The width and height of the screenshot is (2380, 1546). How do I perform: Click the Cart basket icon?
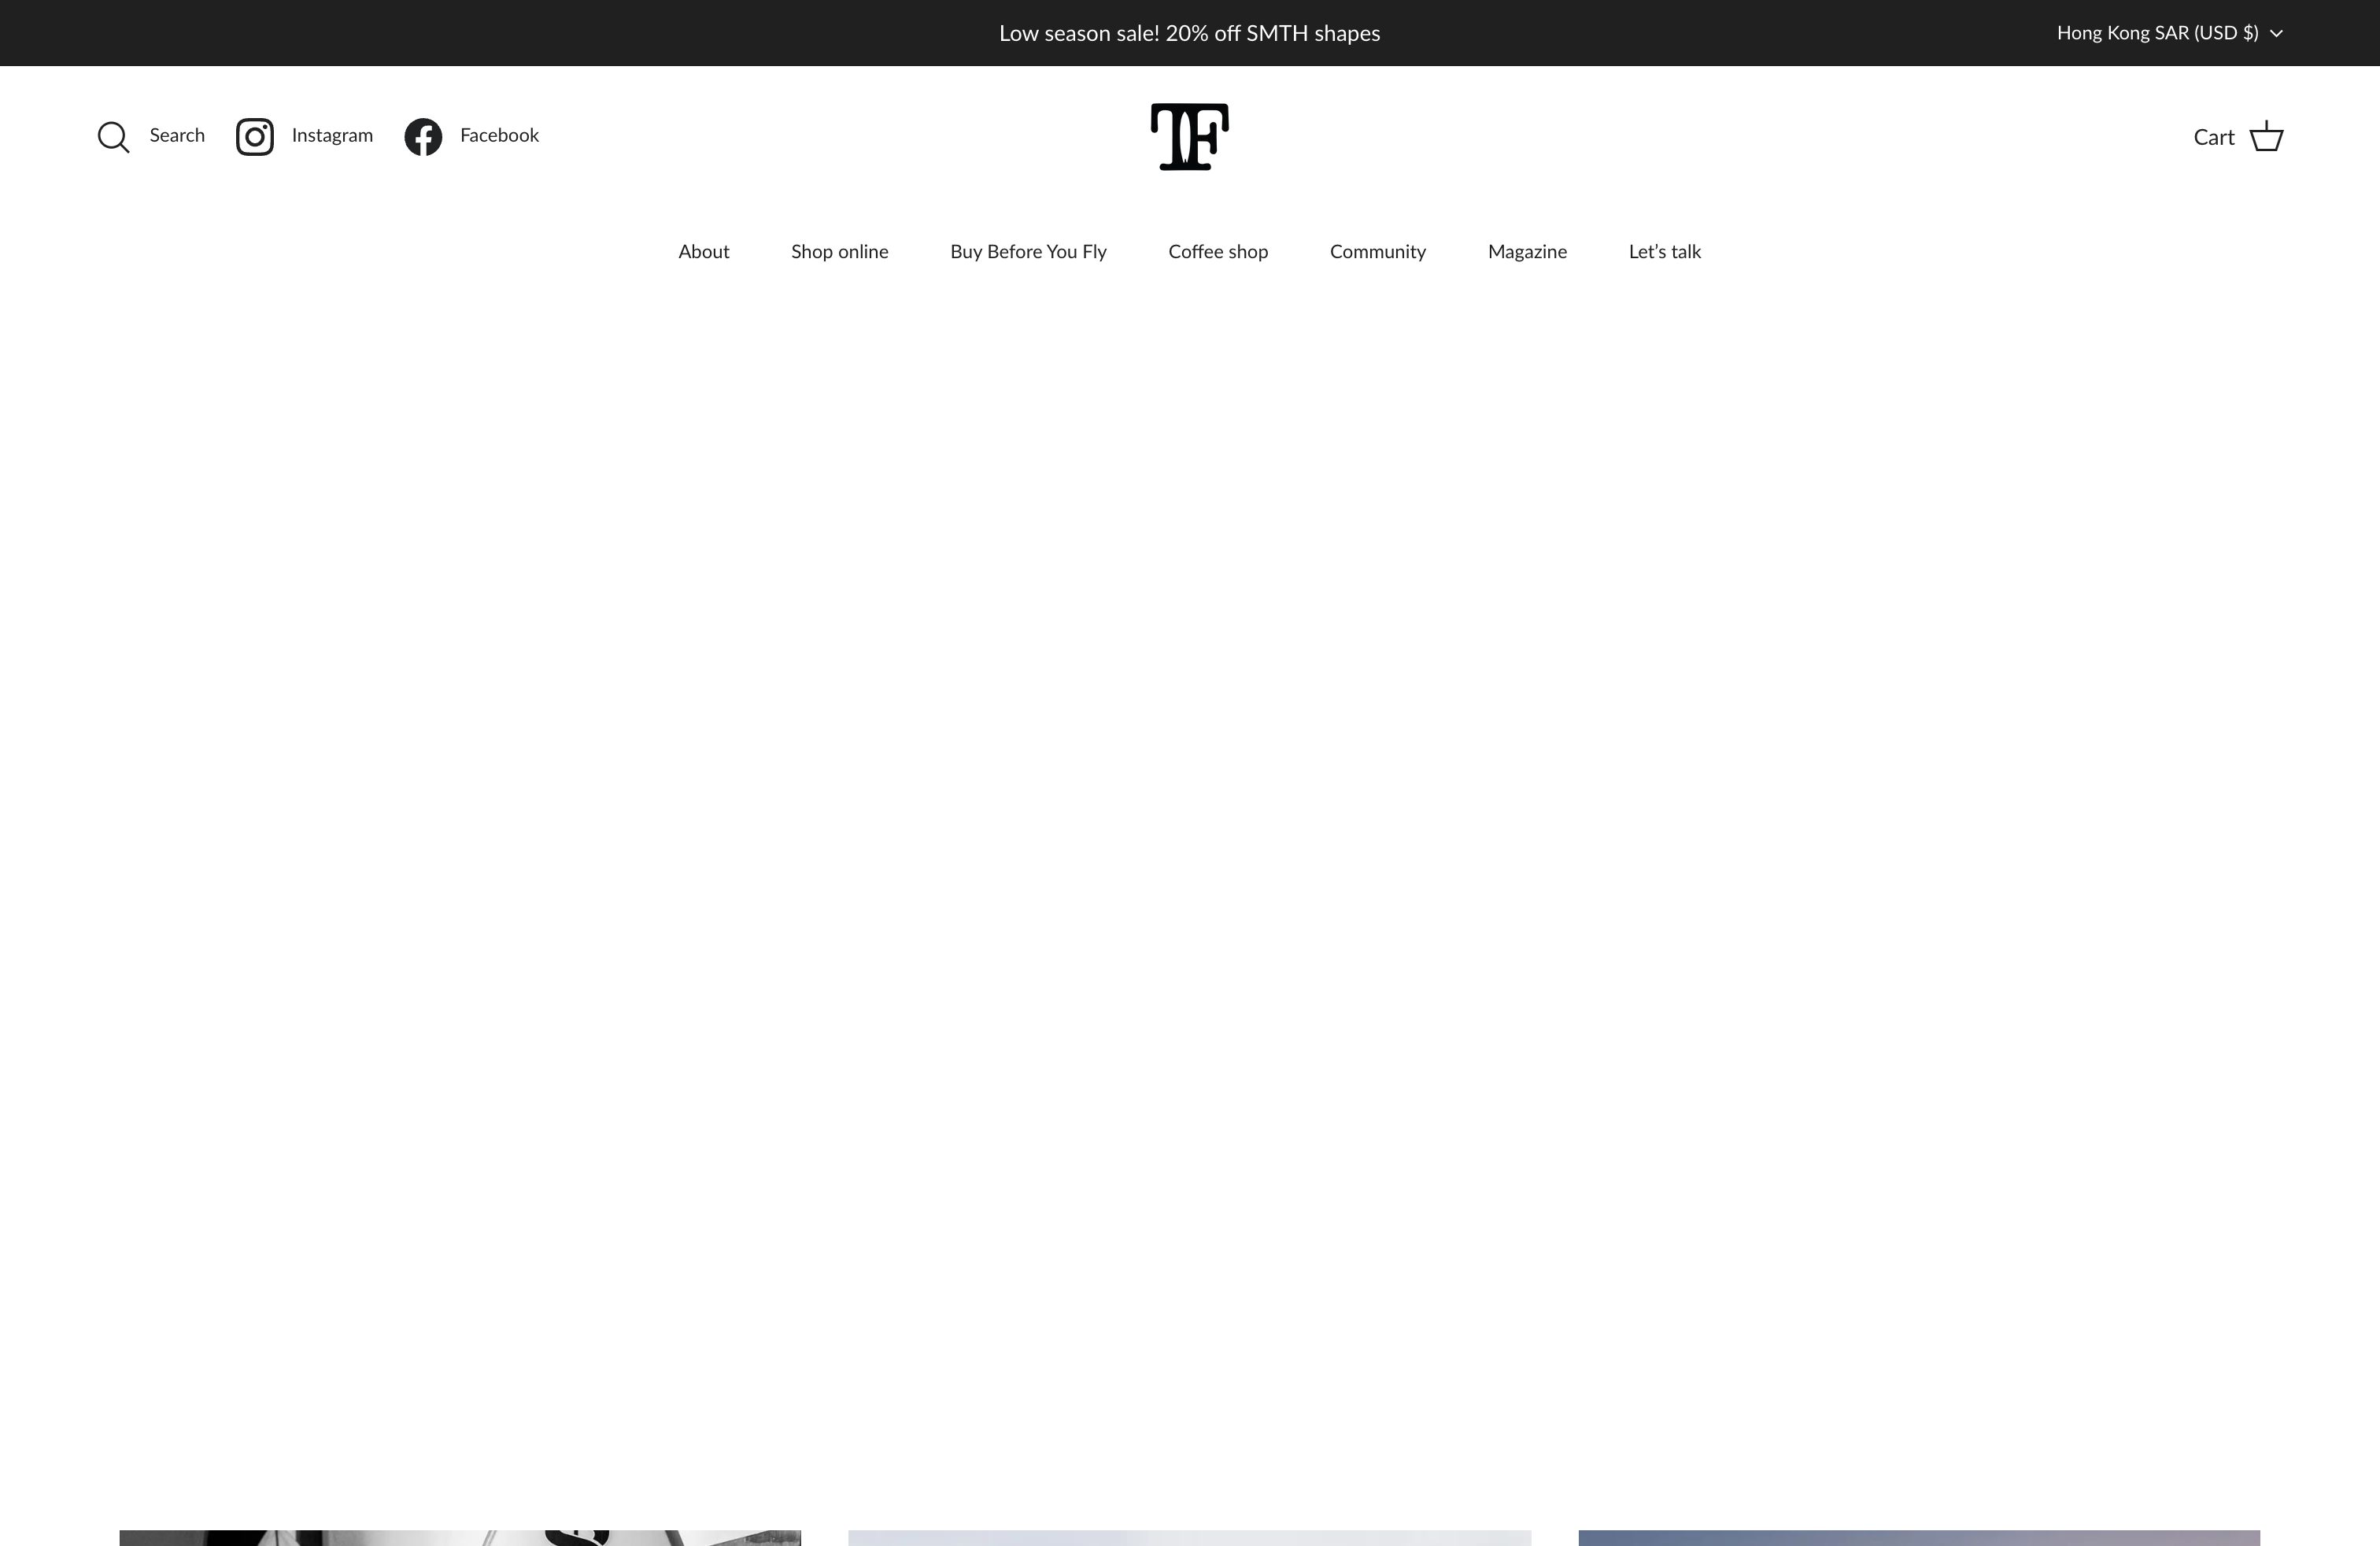(2267, 137)
